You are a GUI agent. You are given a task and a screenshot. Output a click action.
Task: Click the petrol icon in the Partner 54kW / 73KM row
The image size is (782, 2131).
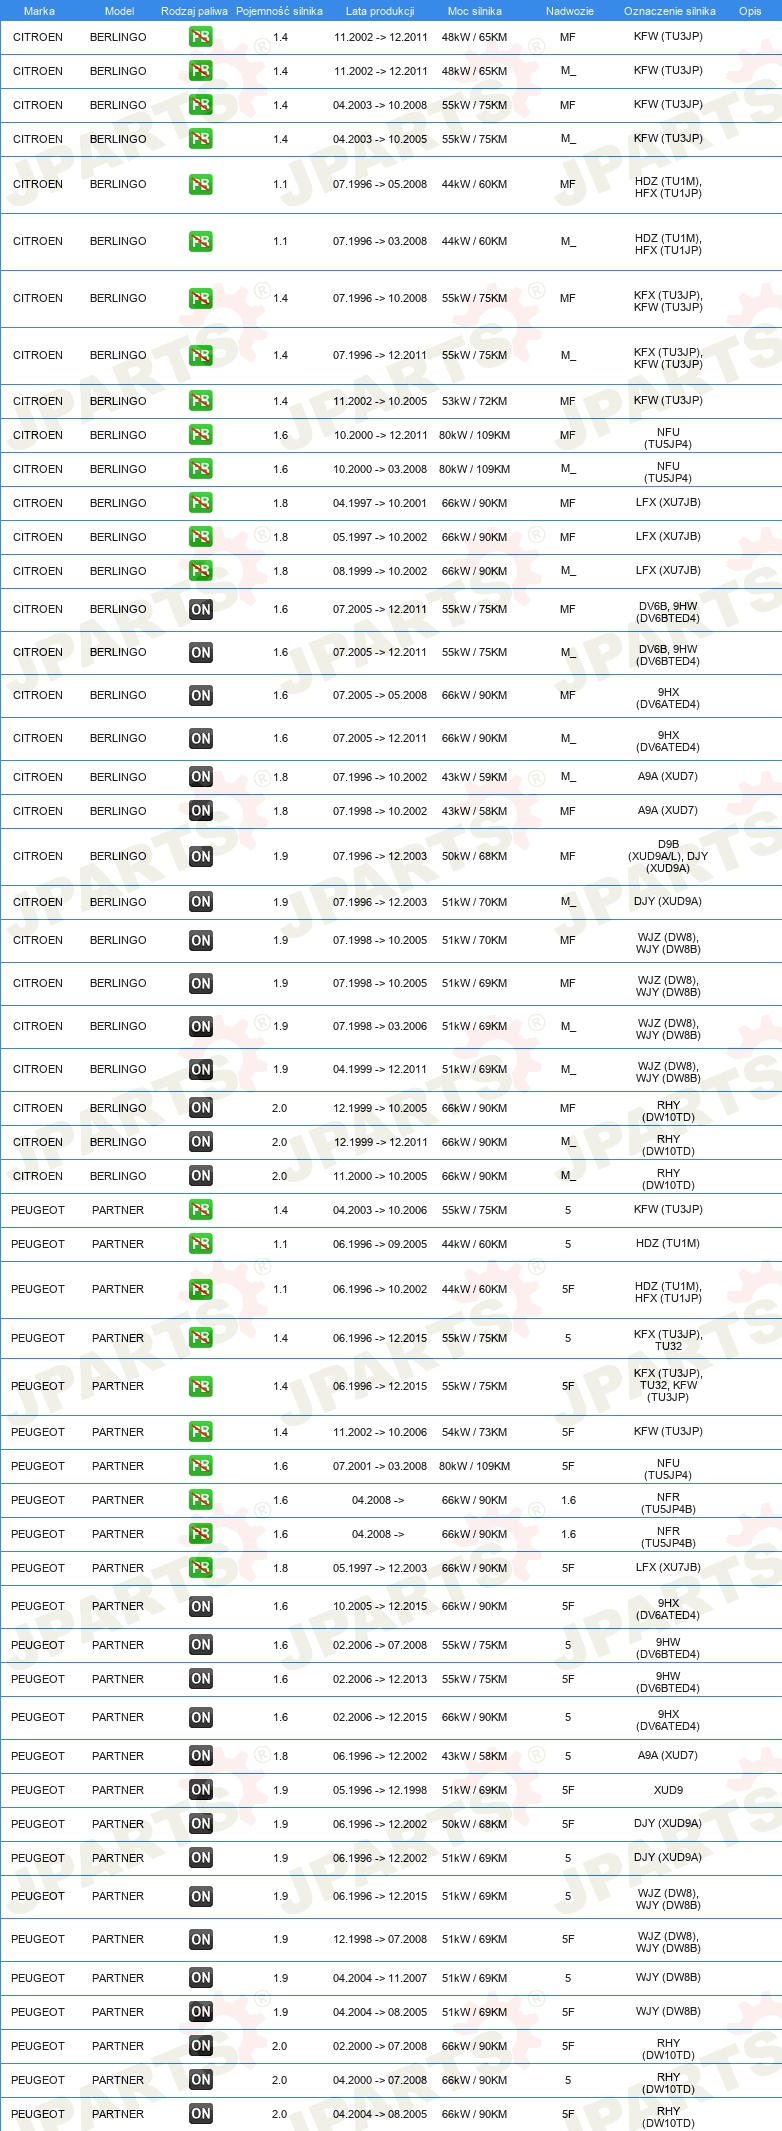pos(201,1432)
